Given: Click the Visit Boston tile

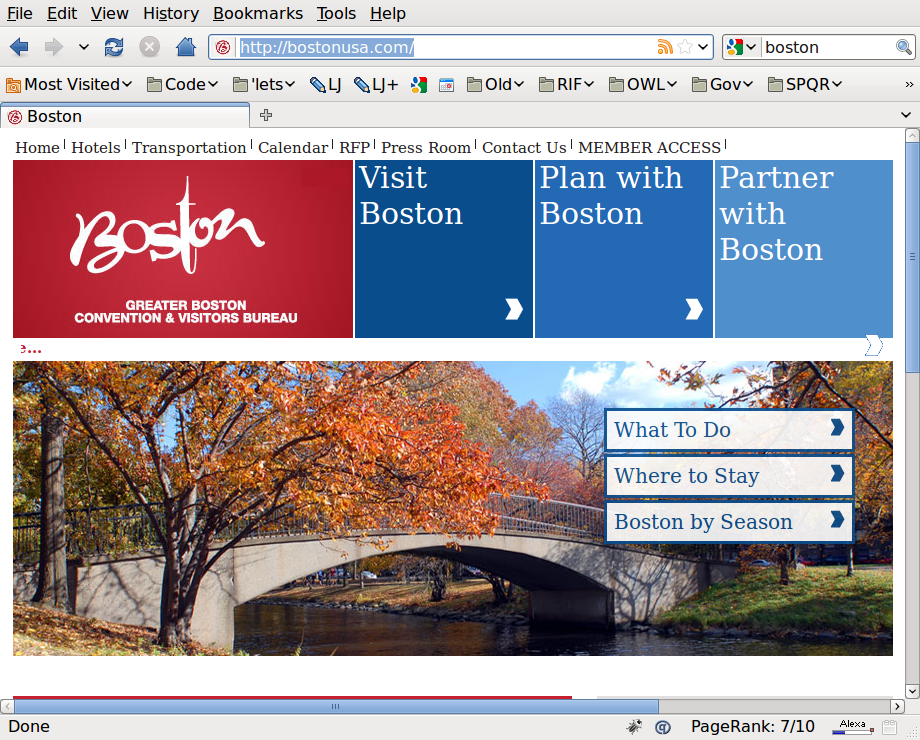Looking at the screenshot, I should pyautogui.click(x=443, y=248).
